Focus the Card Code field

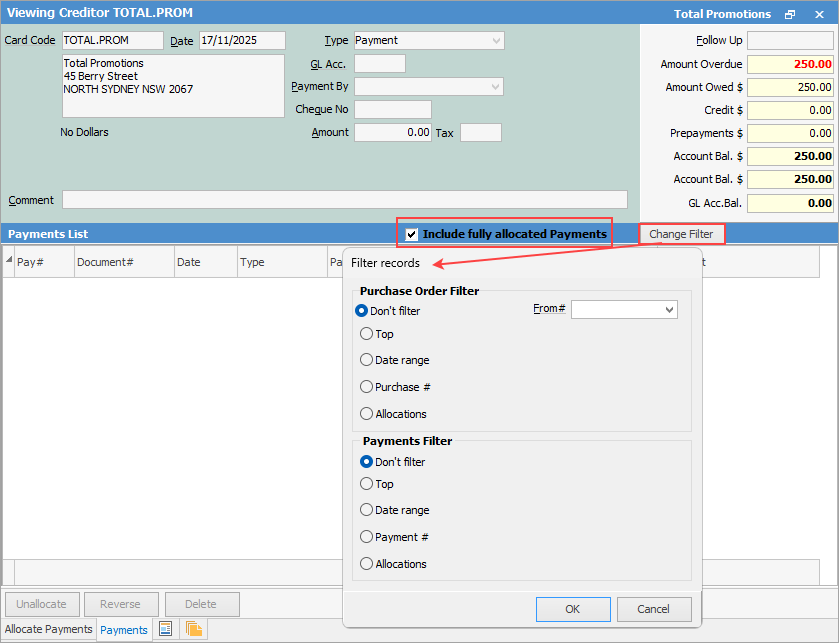[113, 41]
